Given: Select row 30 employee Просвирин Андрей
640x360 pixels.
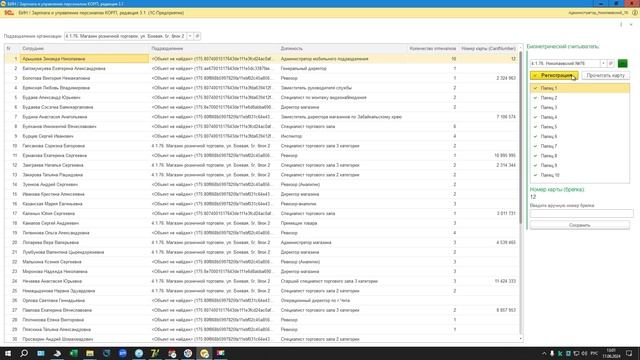Looking at the screenshot, I should (84, 339).
